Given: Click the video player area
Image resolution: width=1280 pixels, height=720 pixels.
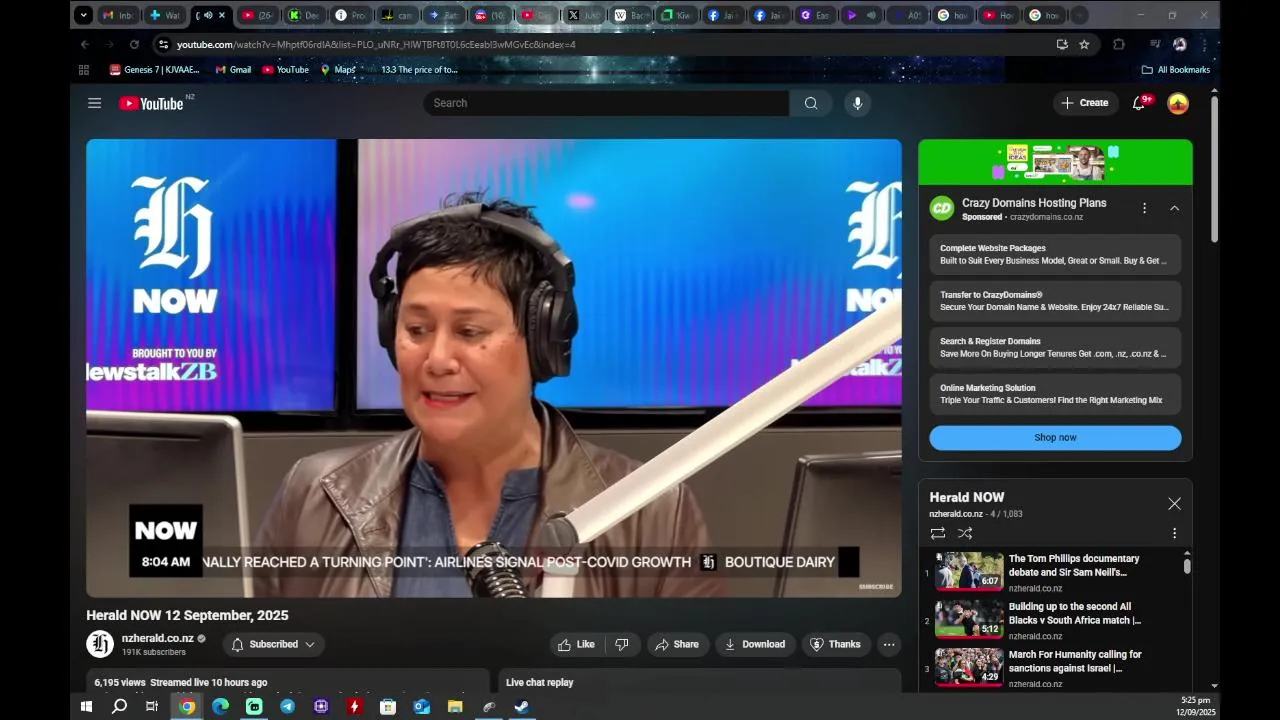Looking at the screenshot, I should (494, 368).
